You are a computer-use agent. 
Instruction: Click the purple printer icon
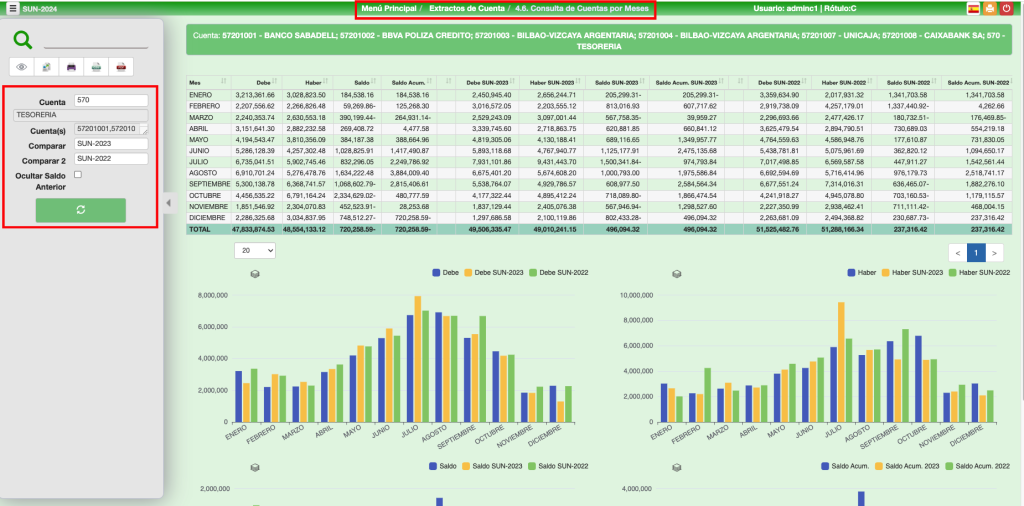71,67
